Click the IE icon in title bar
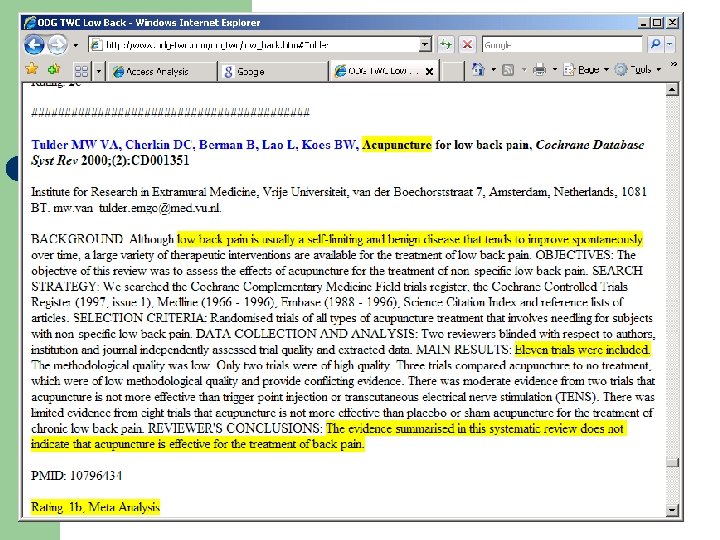 click(30, 22)
